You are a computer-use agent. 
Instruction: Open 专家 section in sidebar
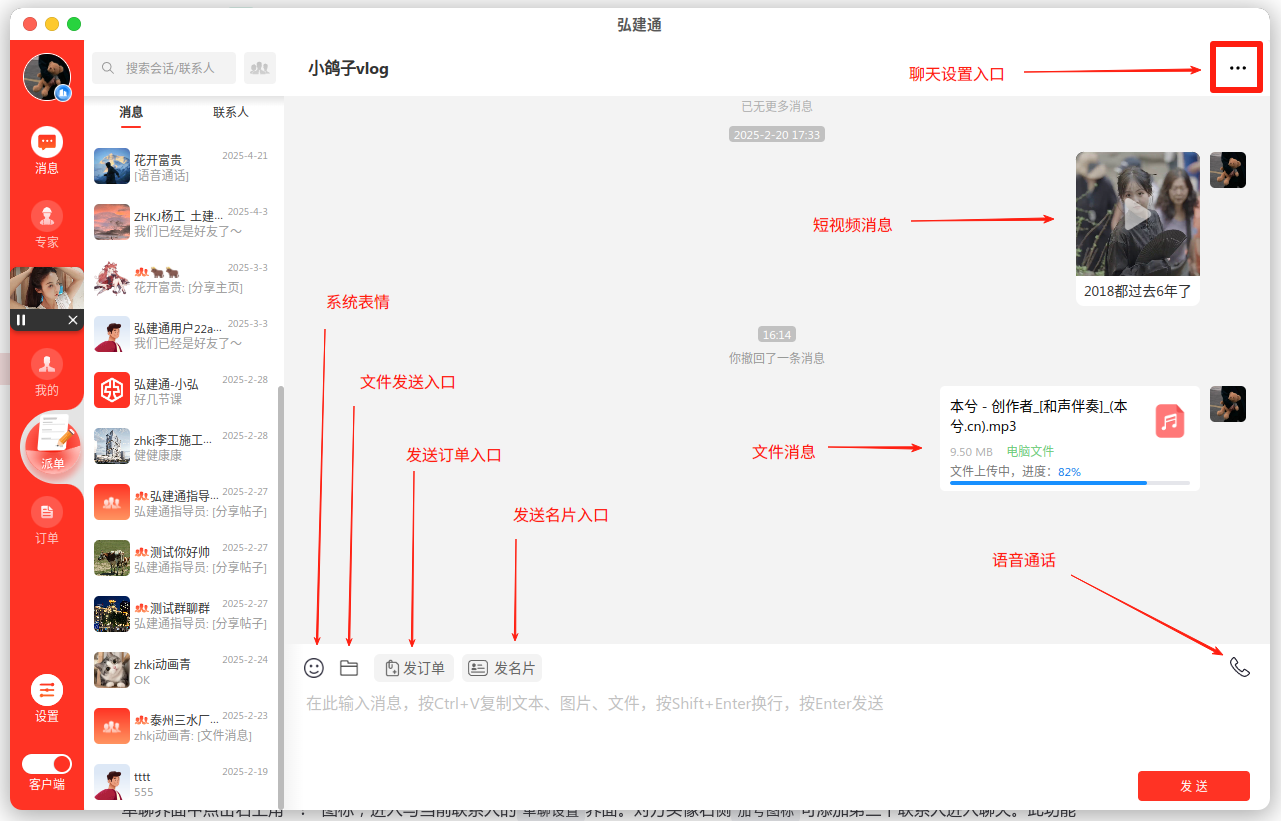click(47, 224)
